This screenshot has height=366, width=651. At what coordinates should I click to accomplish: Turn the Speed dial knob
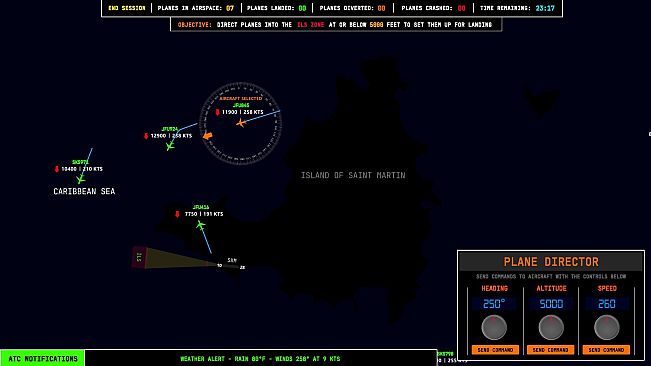[x=607, y=327]
